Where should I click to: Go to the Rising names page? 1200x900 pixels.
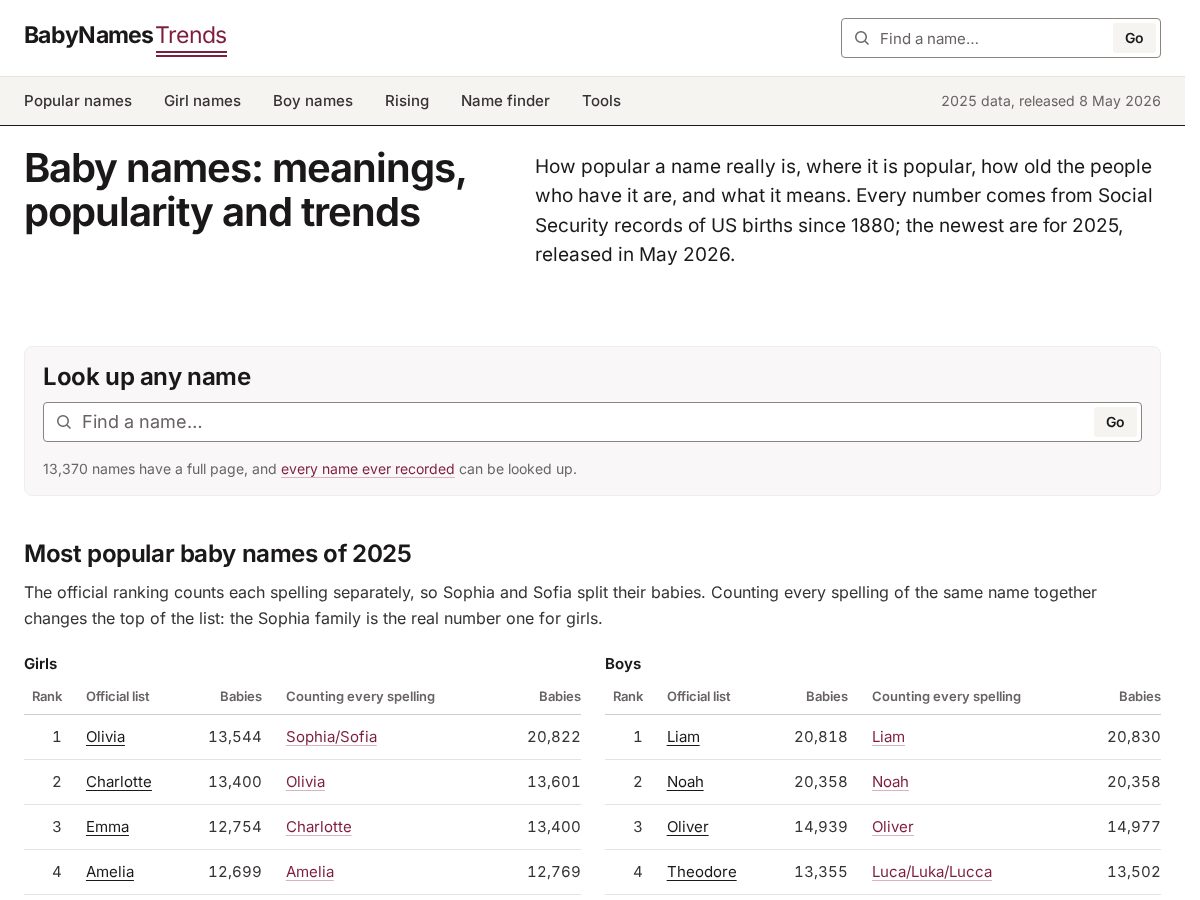click(x=407, y=101)
